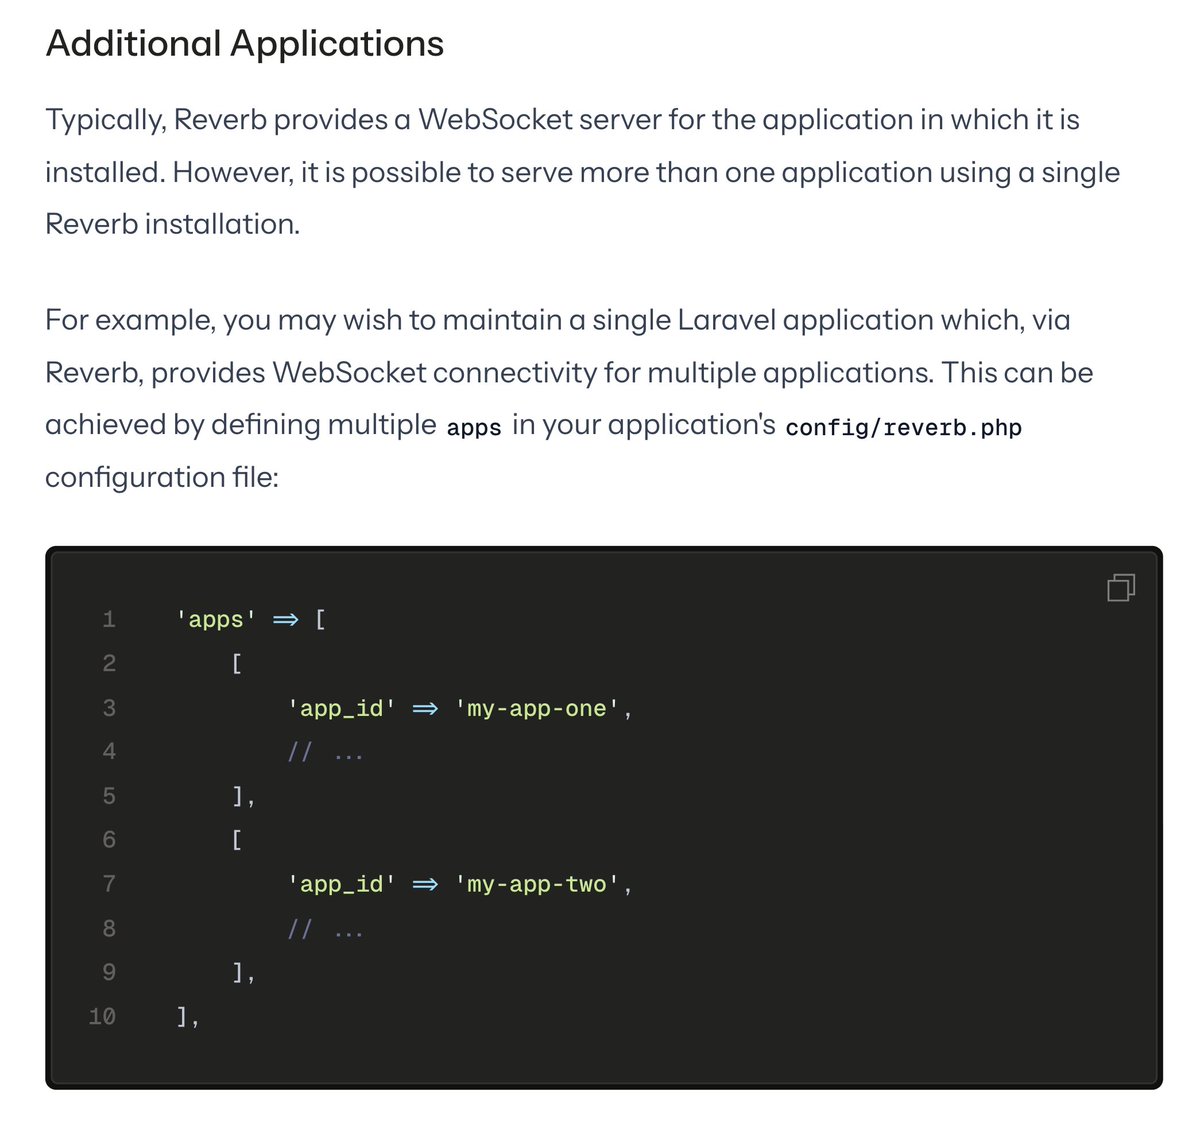Click the opening bracket on line 2
This screenshot has height=1123, width=1200.
pyautogui.click(x=237, y=663)
